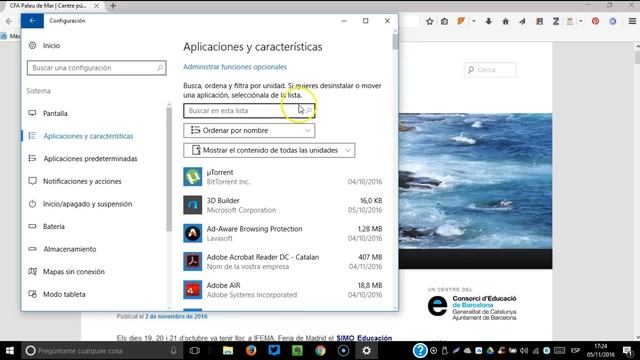Click the 'Cerca' search box on the webpage
640x360 pixels.
(x=490, y=70)
